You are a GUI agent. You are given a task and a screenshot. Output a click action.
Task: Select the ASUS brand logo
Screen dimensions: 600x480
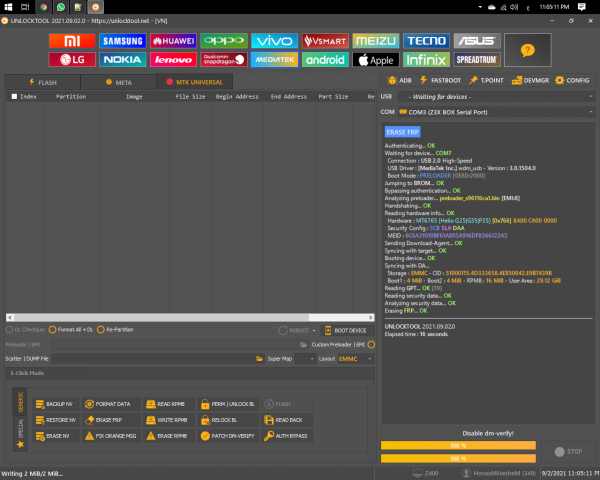(x=477, y=41)
